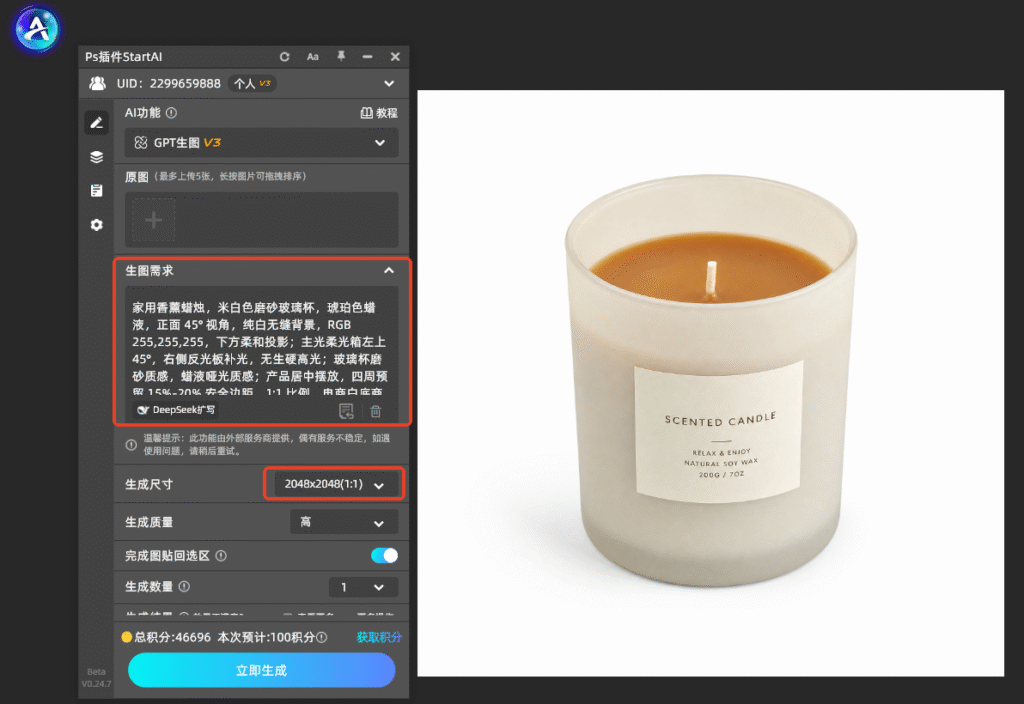This screenshot has height=704, width=1024.
Task: Click the gold coin icon by 总积分
Action: (x=127, y=637)
